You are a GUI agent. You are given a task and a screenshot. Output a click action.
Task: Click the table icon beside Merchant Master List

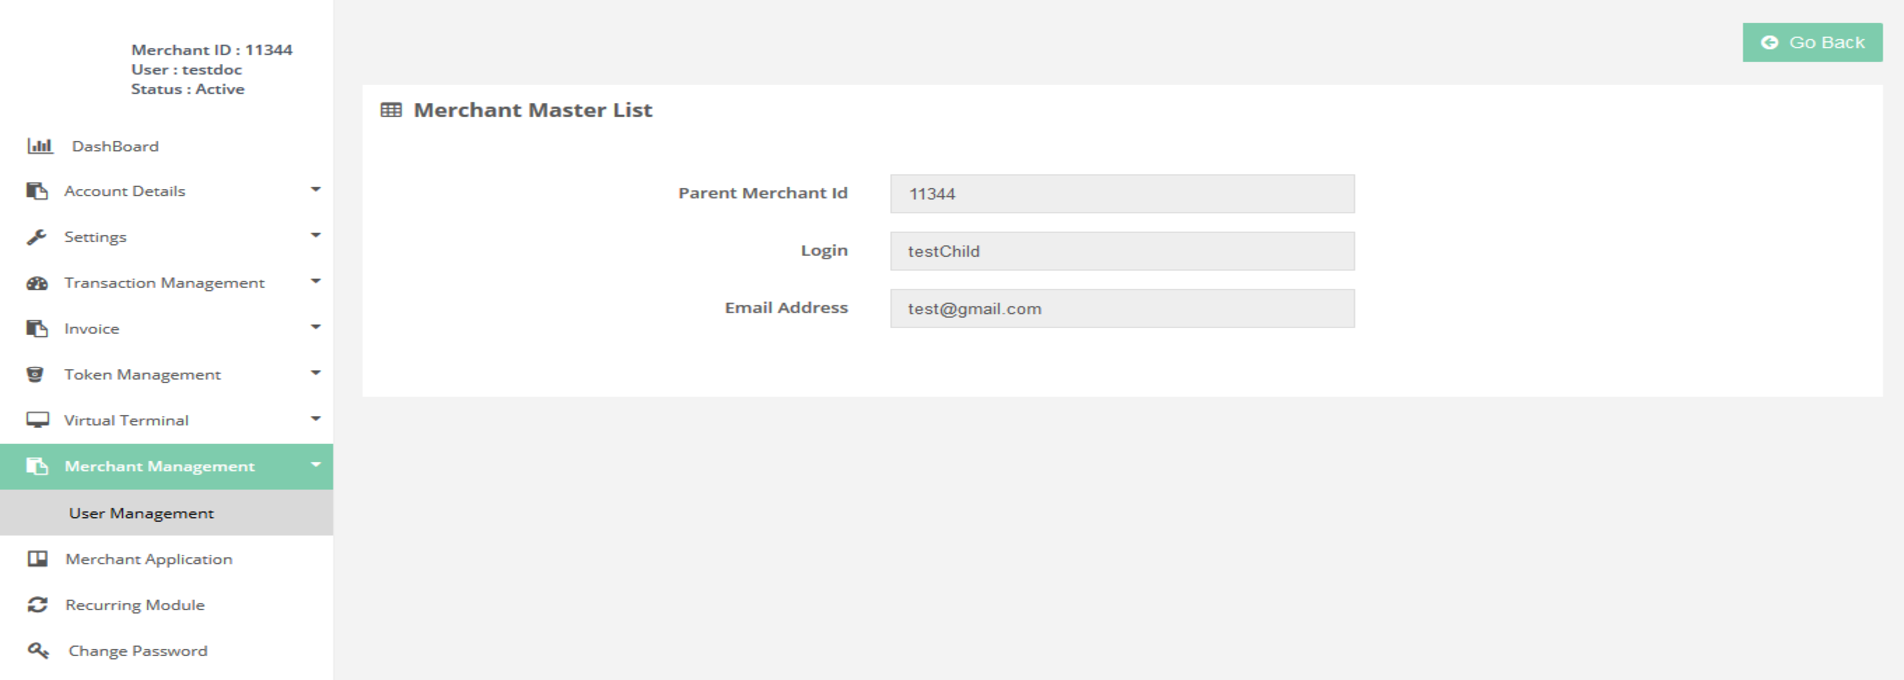click(x=391, y=110)
